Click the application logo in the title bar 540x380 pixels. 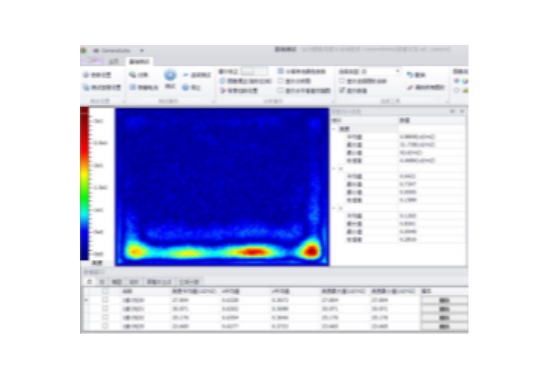coord(84,50)
